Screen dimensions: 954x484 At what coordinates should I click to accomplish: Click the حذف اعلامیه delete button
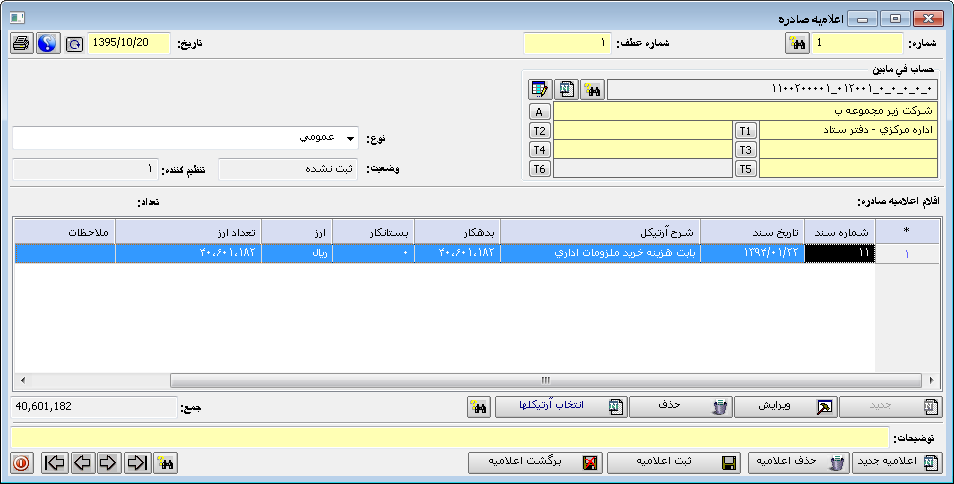[x=798, y=463]
